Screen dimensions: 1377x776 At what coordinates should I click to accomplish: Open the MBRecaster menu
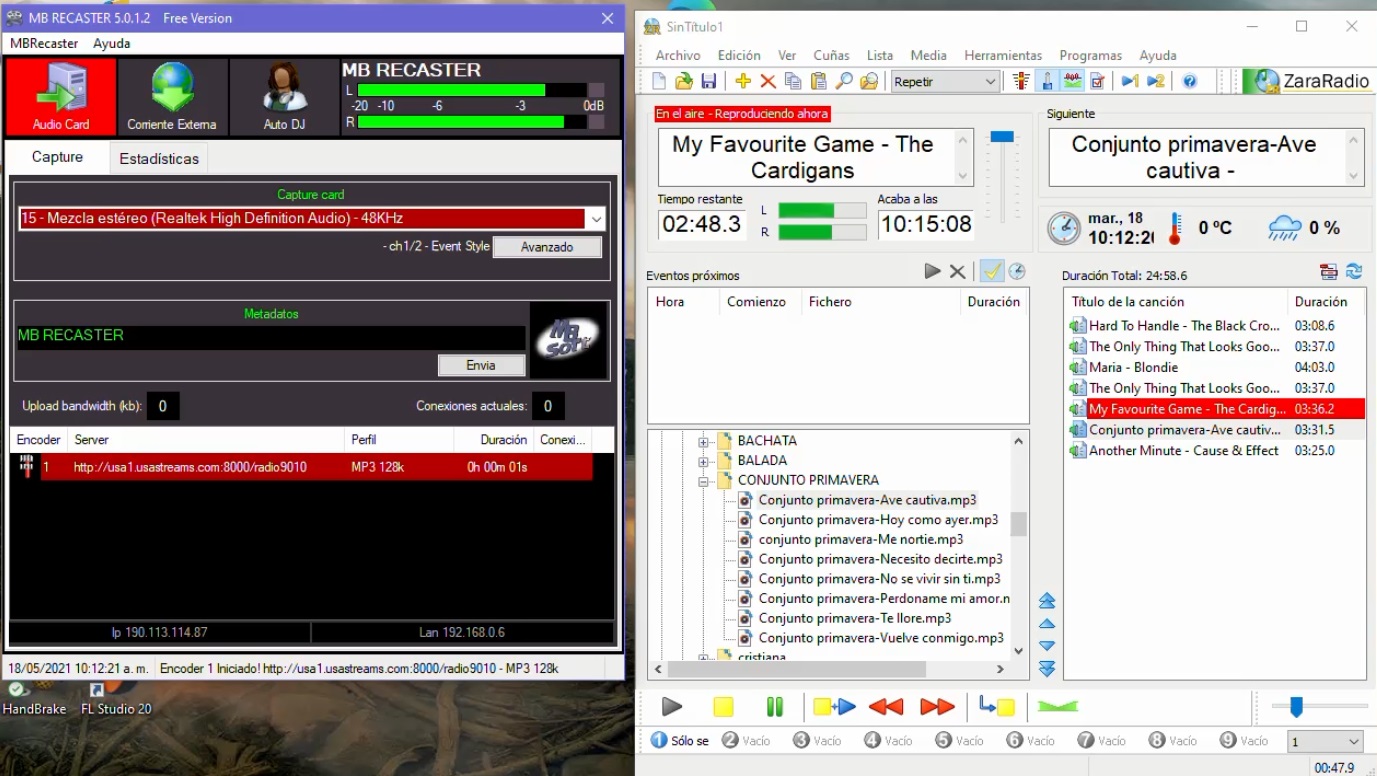click(44, 43)
